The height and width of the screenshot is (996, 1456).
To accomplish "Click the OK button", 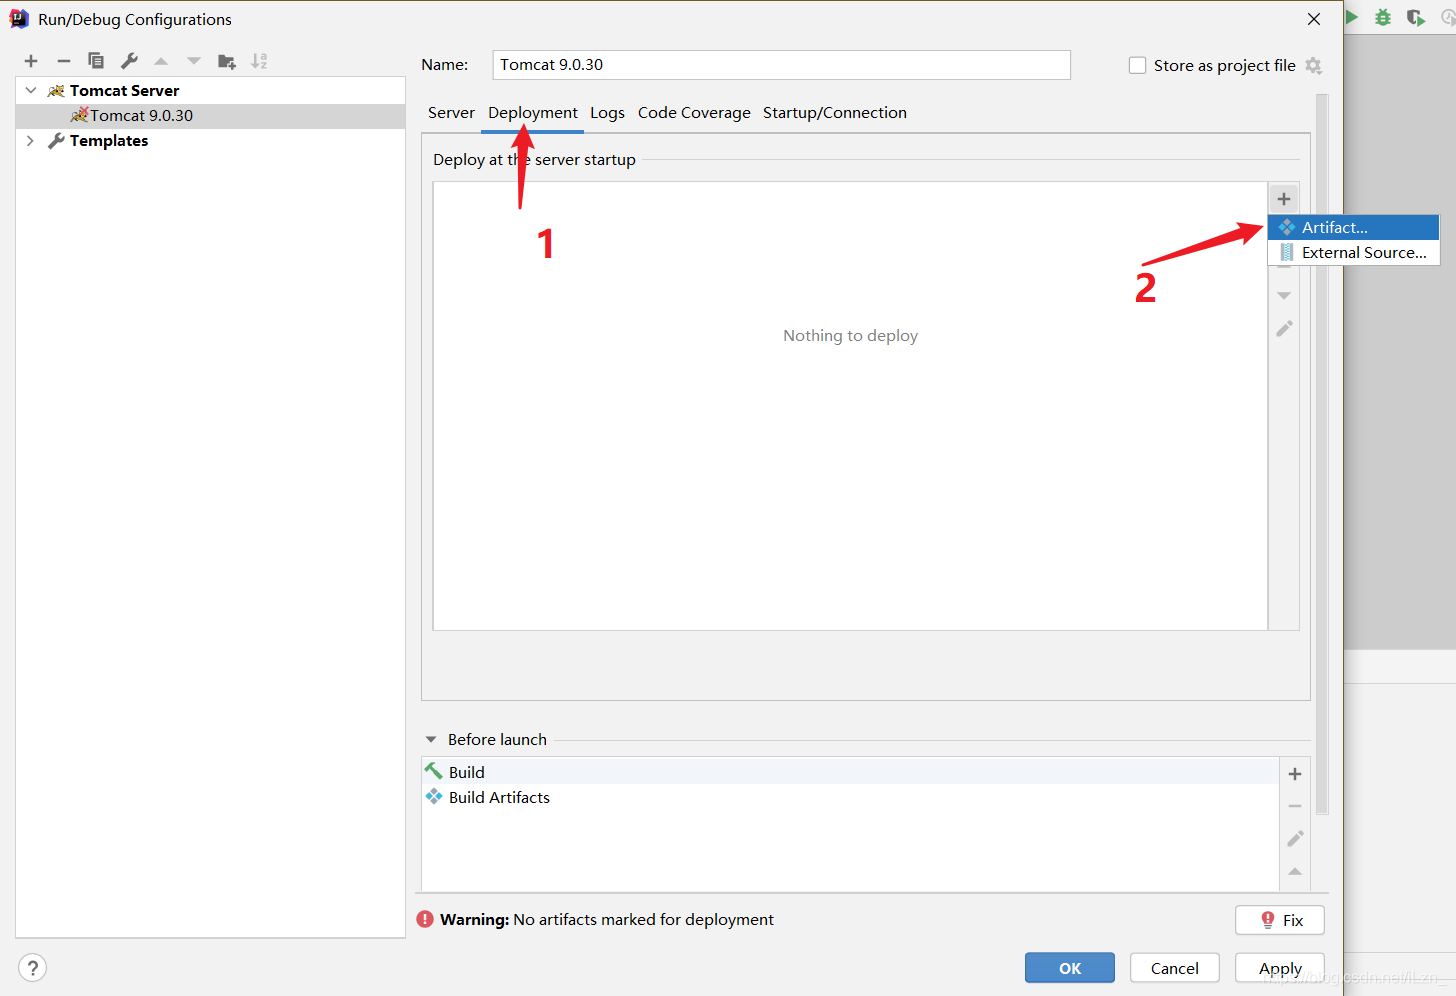I will 1070,968.
